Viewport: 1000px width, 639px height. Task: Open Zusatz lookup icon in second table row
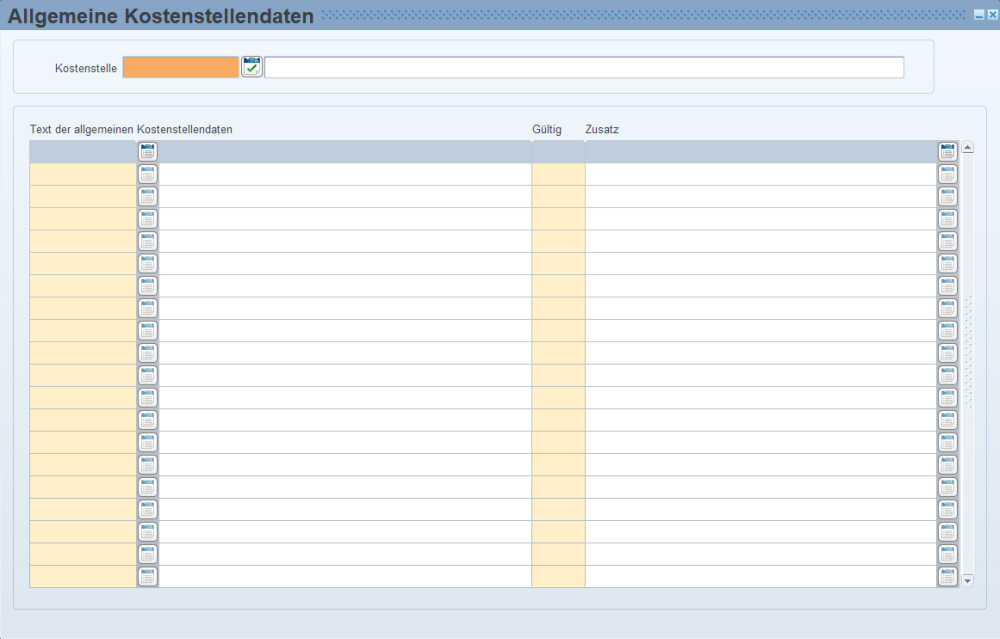click(x=948, y=174)
